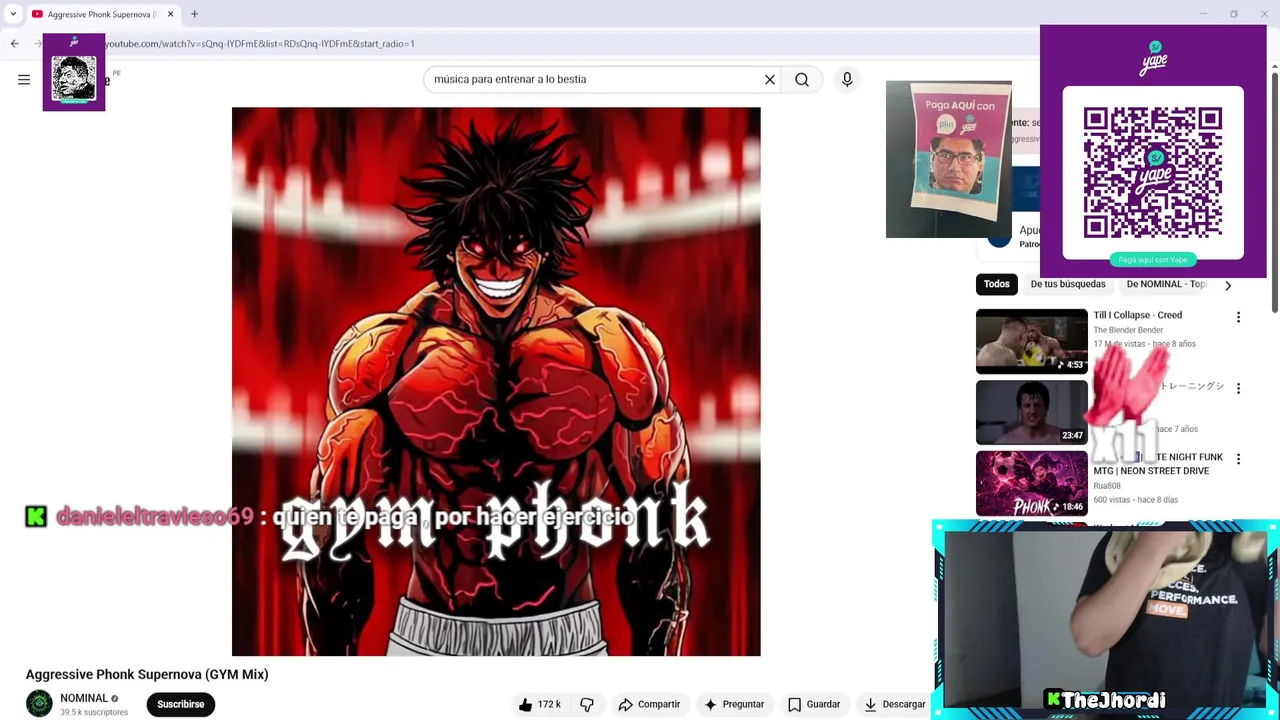Image resolution: width=1280 pixels, height=720 pixels.
Task: Click the video title Aggressive Phonk Supernova
Action: [147, 674]
